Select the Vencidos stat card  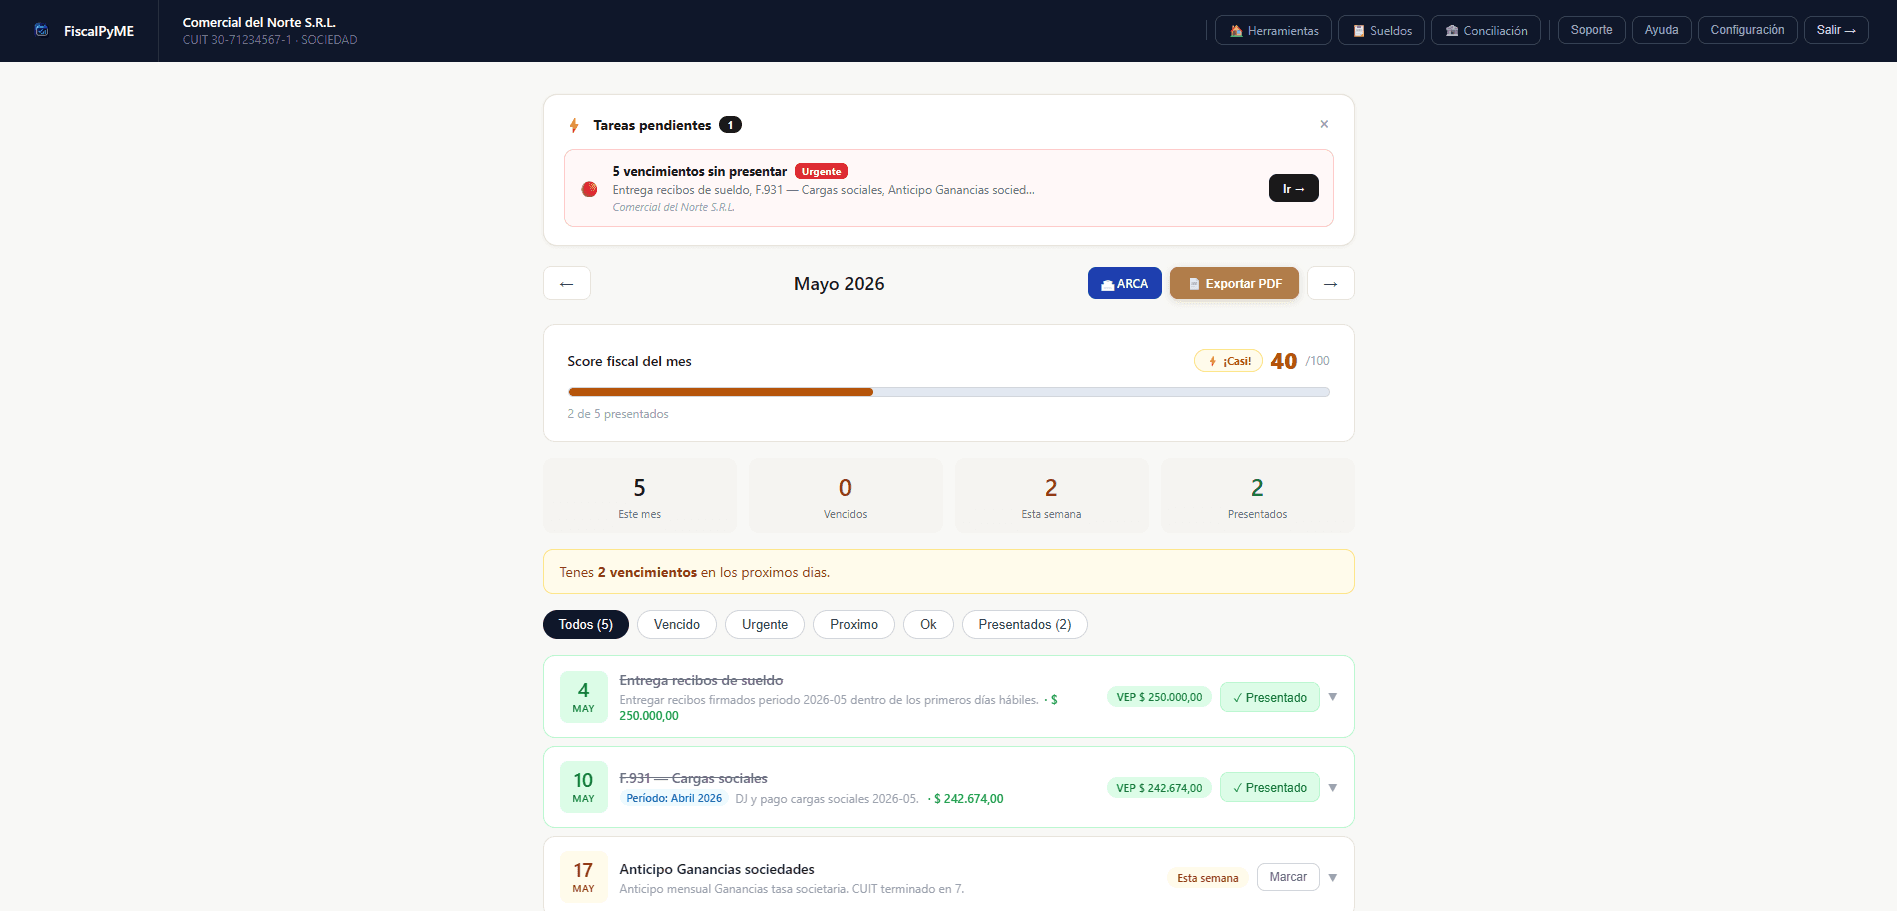(846, 496)
